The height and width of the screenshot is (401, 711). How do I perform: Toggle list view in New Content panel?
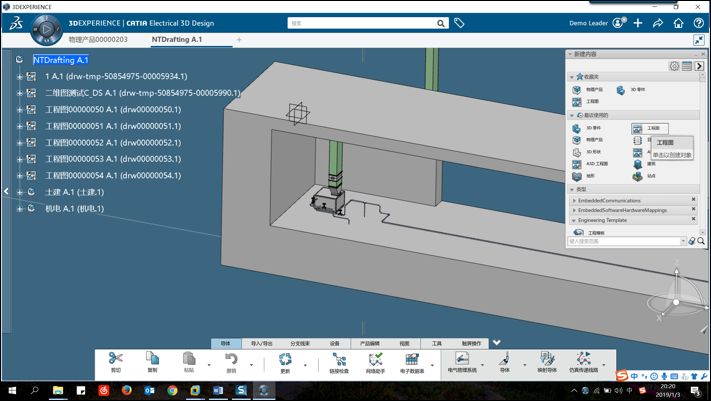click(687, 66)
